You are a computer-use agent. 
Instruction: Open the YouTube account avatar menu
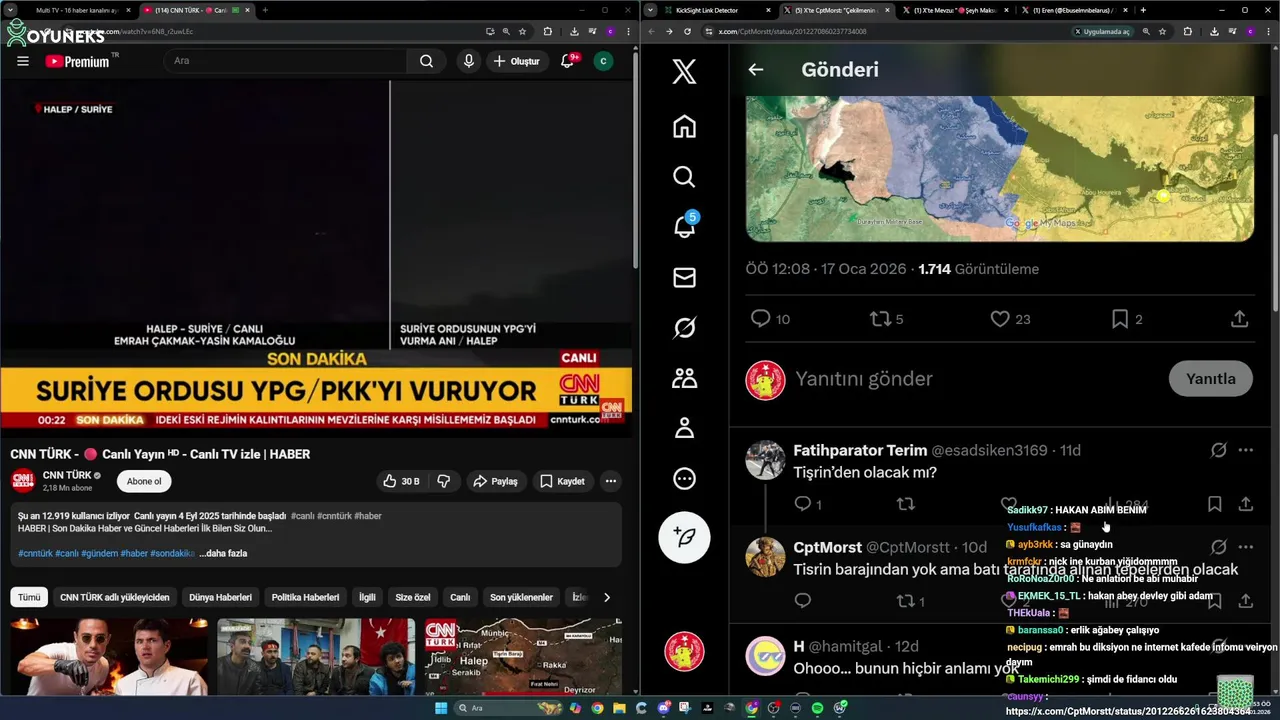coord(603,61)
